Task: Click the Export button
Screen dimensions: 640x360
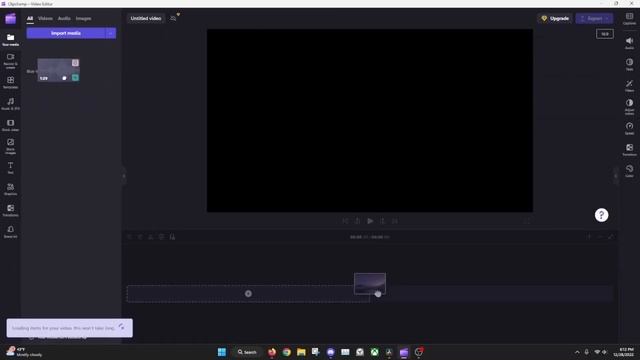Action: tap(594, 18)
